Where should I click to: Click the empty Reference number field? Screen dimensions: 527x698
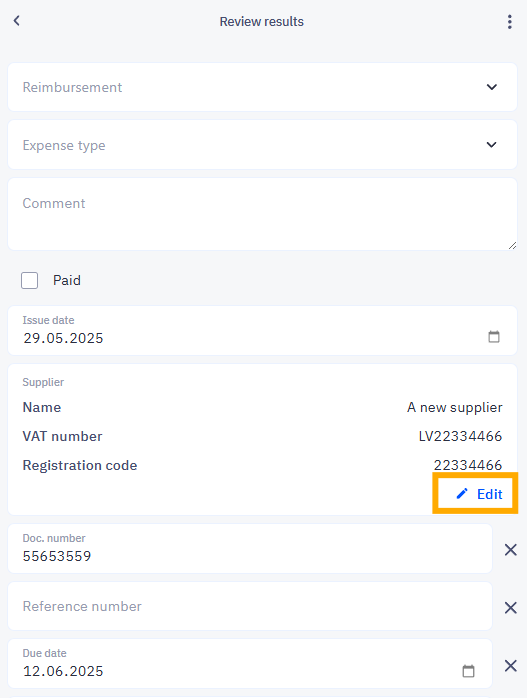(250, 606)
